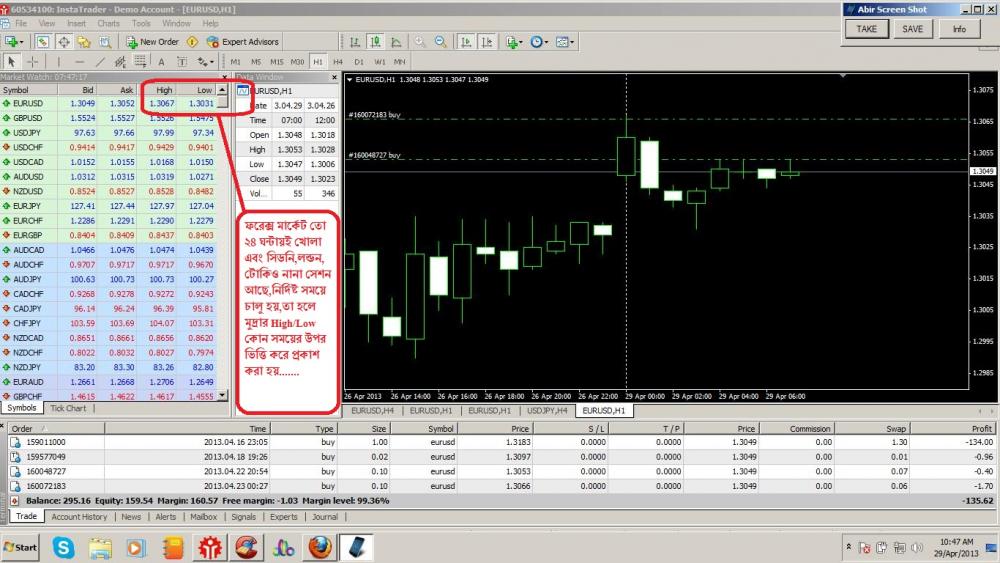Click the New Order button
1000x563 pixels.
click(x=152, y=41)
